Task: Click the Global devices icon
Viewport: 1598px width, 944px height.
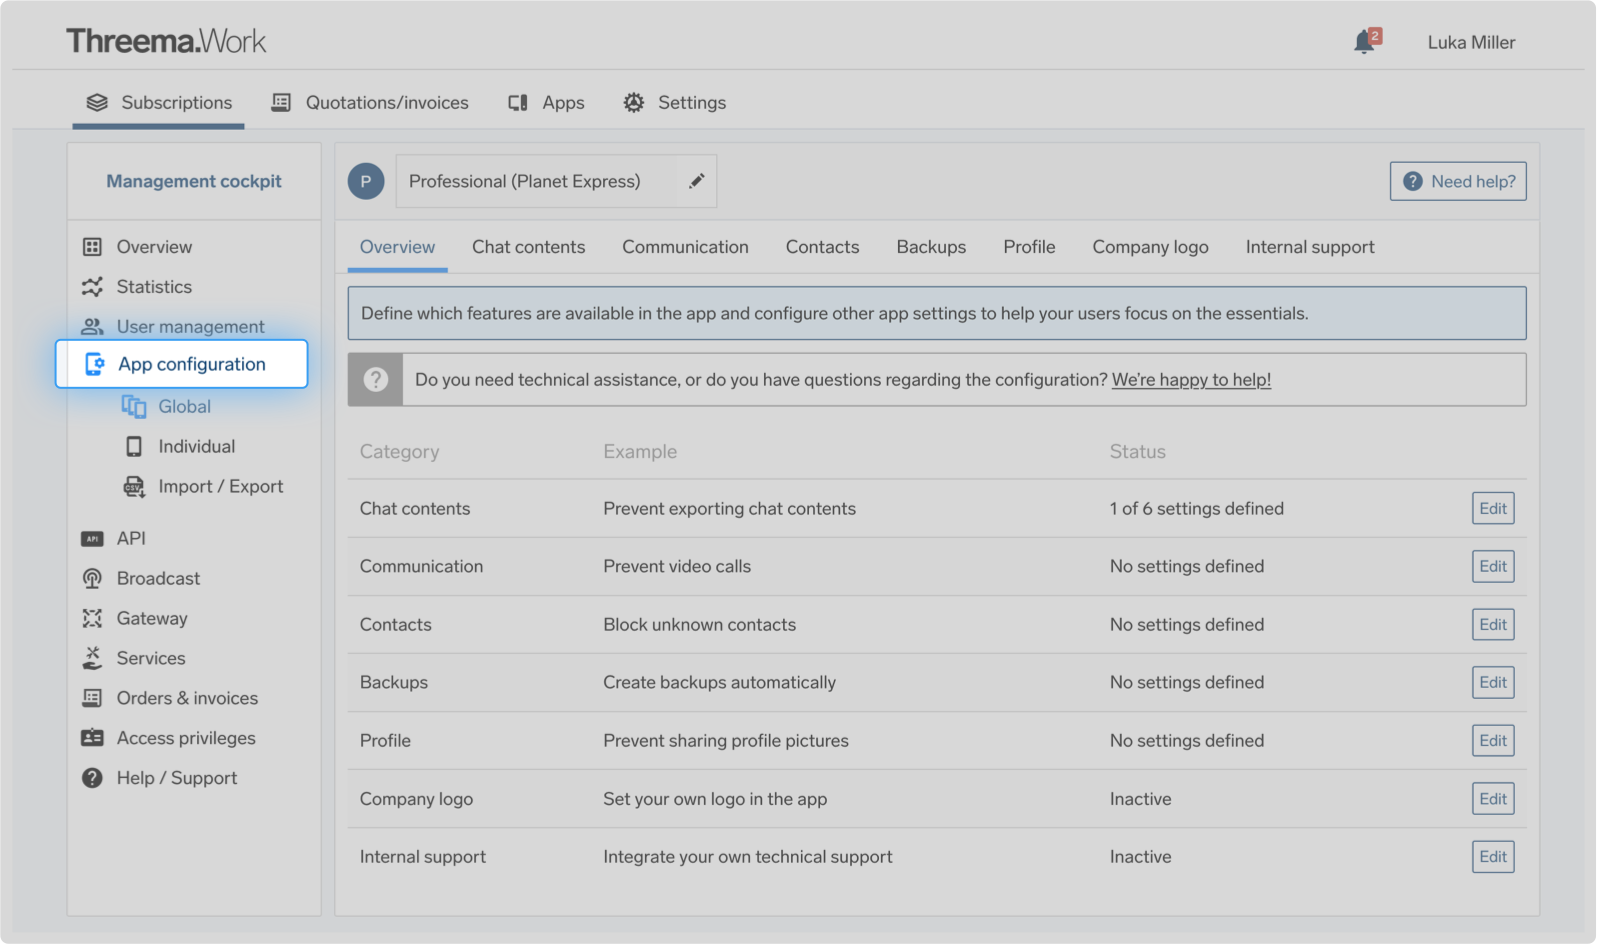Action: pyautogui.click(x=133, y=406)
